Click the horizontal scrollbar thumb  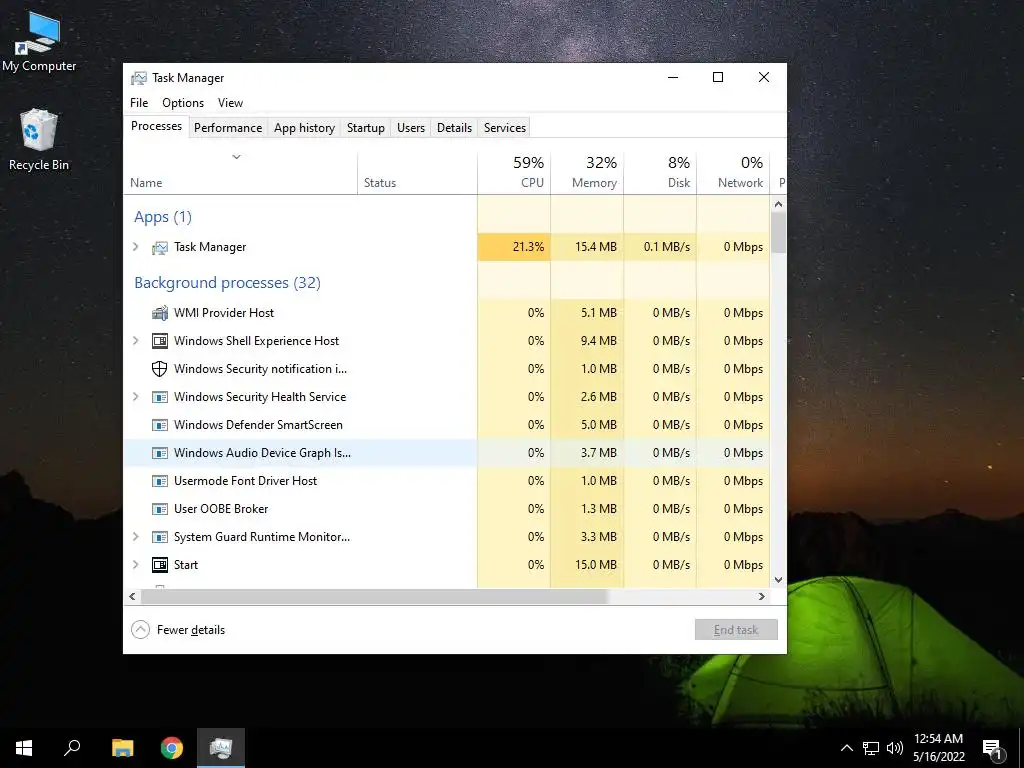(x=374, y=596)
